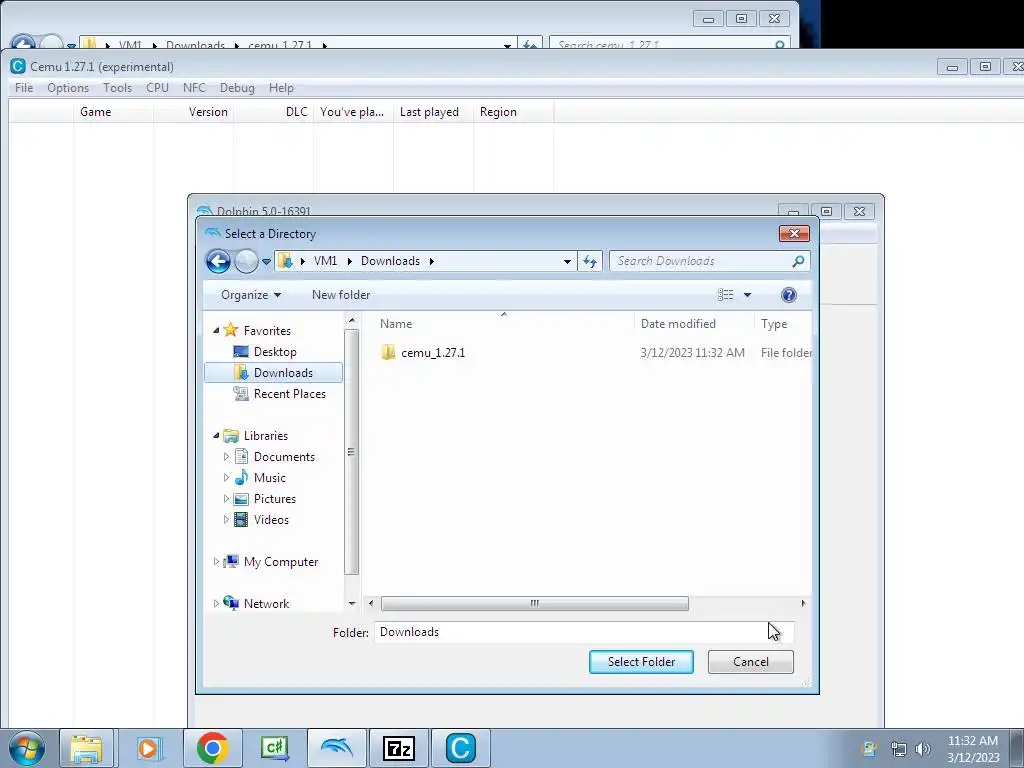The image size is (1024, 768).
Task: Go back using the dialog's back arrow
Action: [x=218, y=262]
